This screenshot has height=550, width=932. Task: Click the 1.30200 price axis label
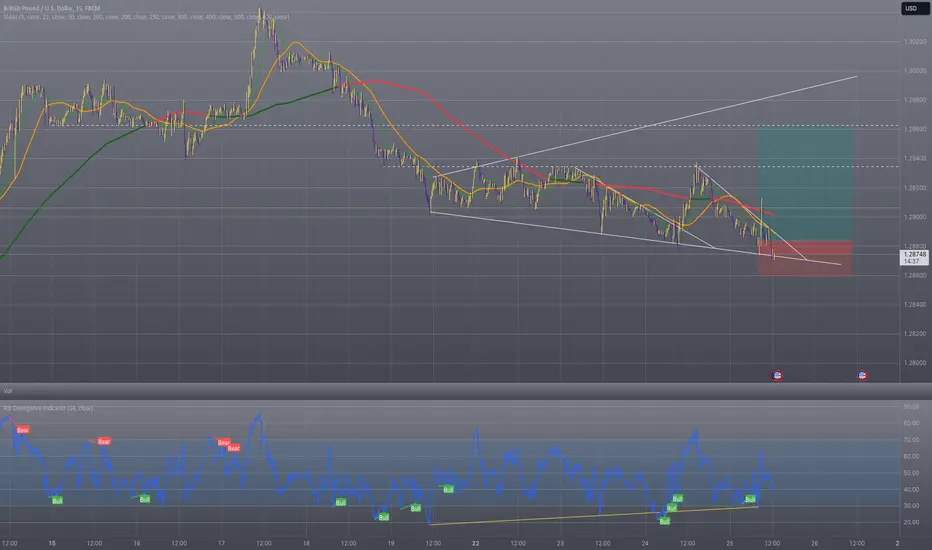click(x=914, y=42)
